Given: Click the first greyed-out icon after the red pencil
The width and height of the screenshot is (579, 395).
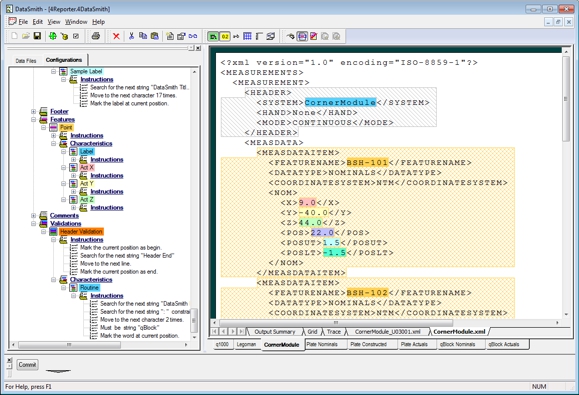Looking at the screenshot, I should [325, 36].
